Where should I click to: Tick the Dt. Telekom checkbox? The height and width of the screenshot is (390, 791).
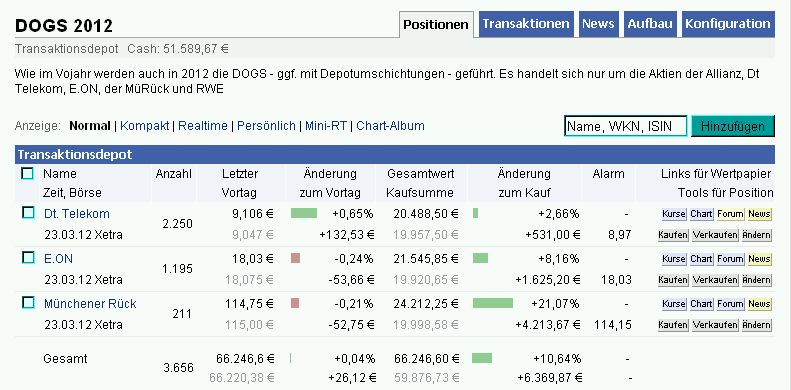point(28,213)
